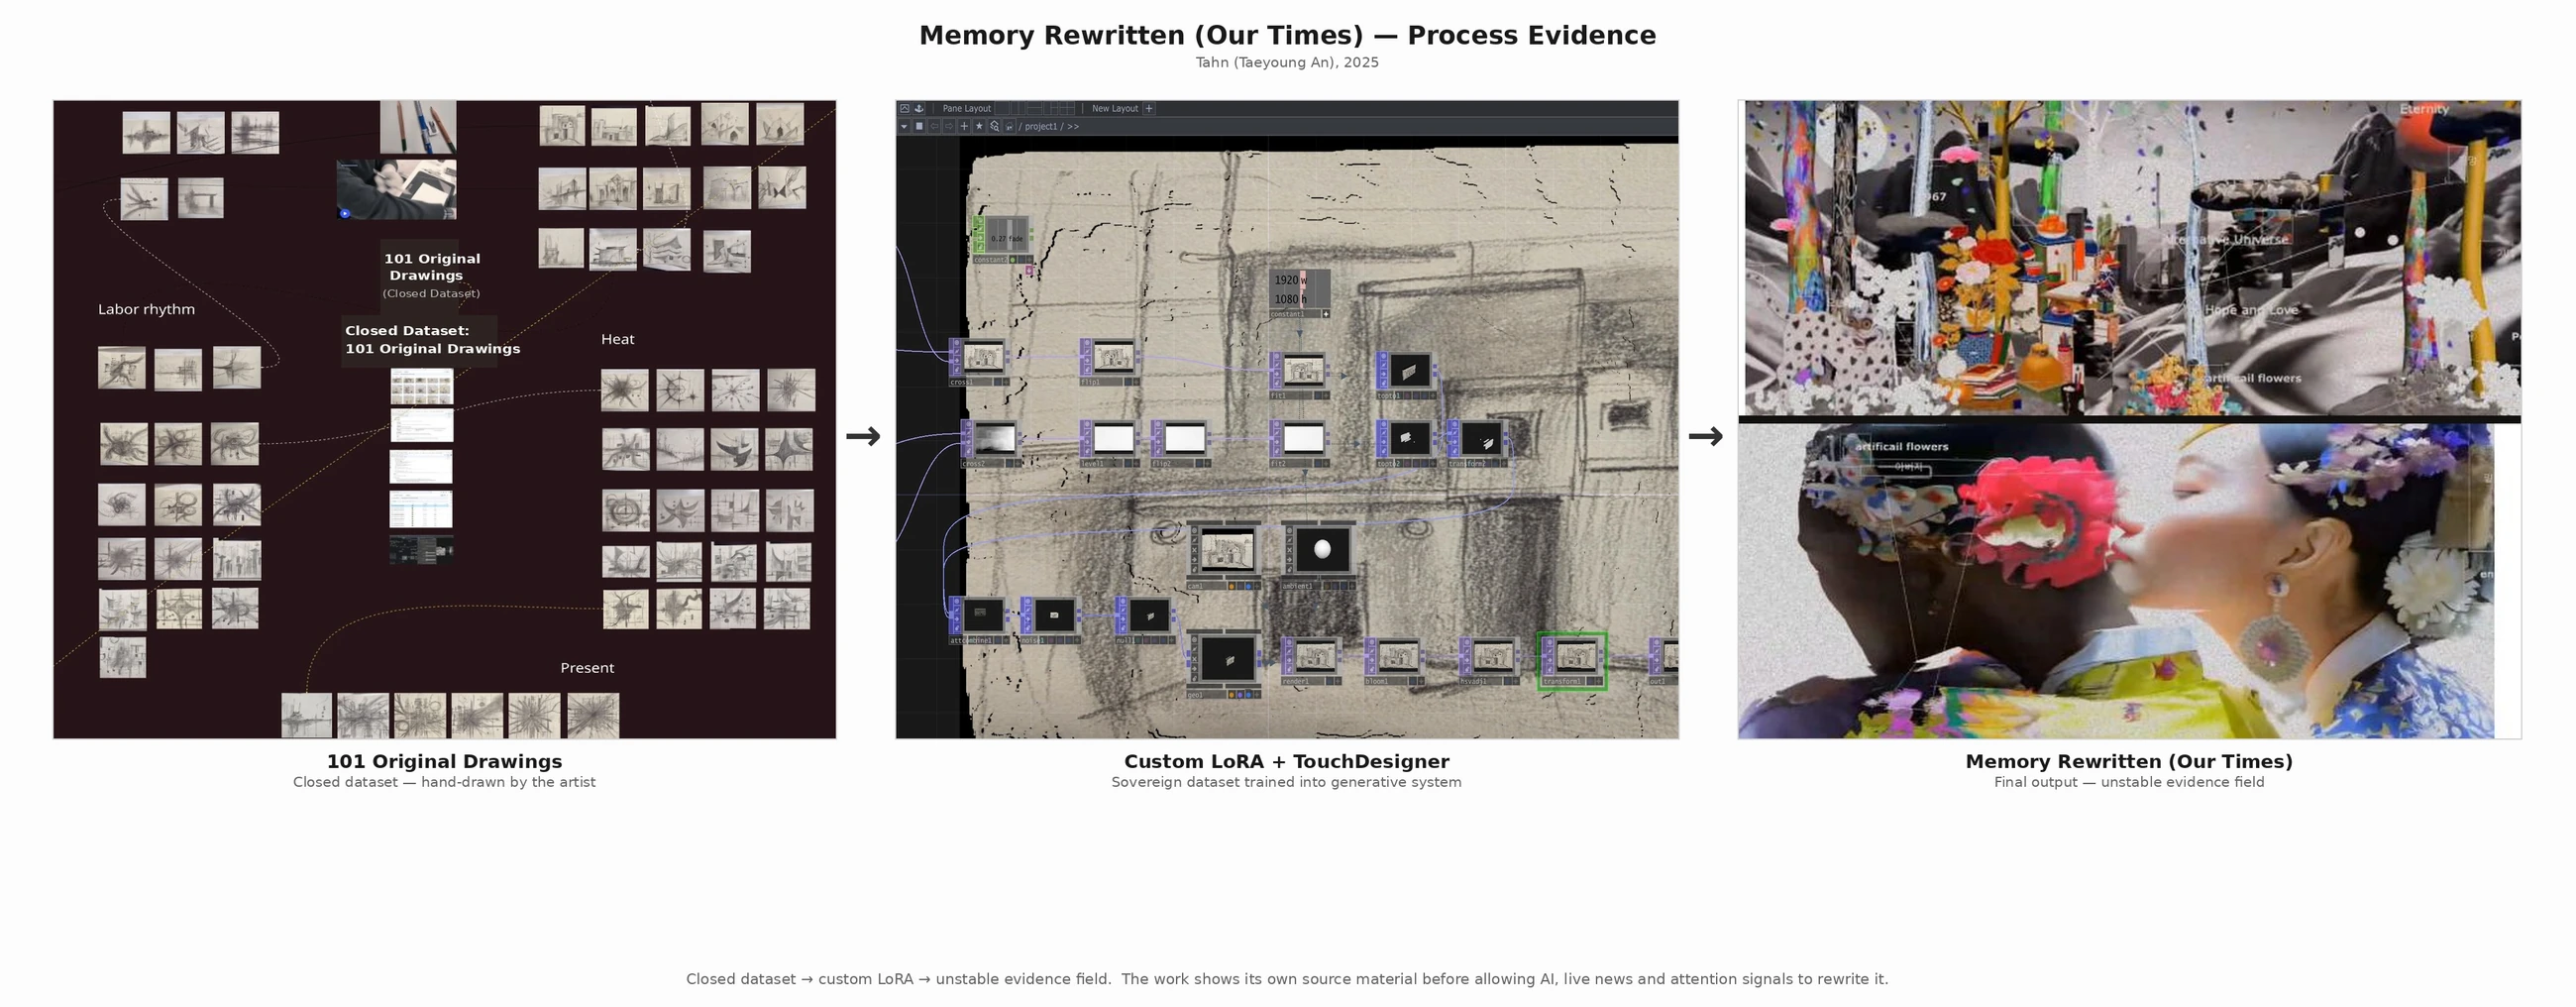
Task: Select the level1 node
Action: click(x=1110, y=444)
